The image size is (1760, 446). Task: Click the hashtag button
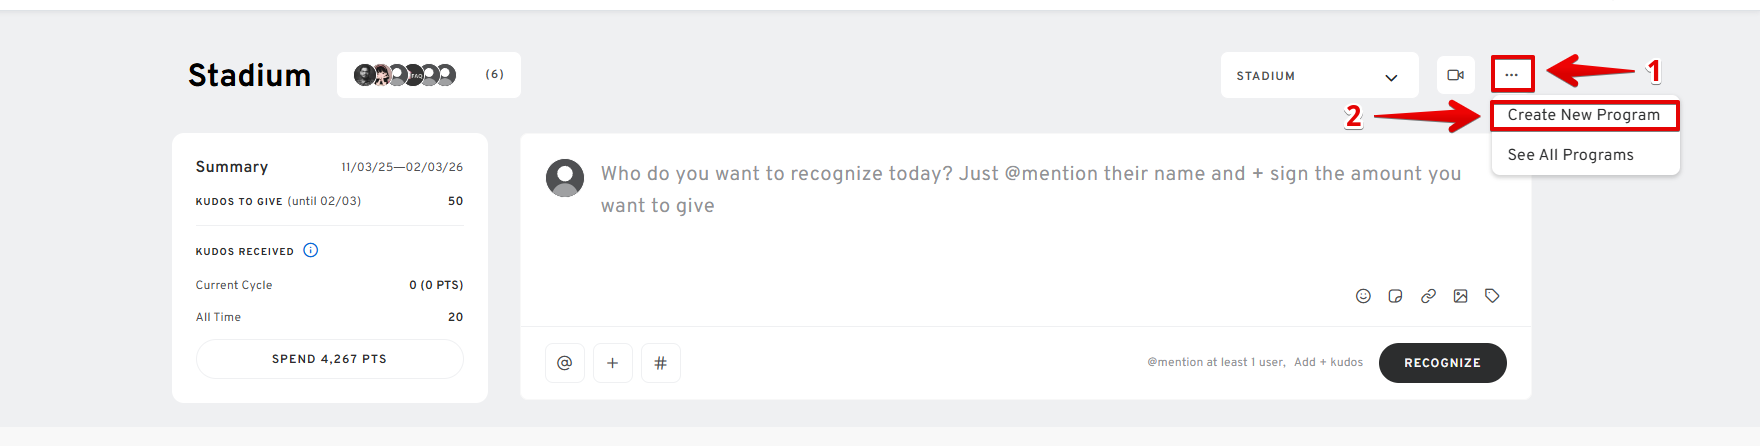click(660, 363)
